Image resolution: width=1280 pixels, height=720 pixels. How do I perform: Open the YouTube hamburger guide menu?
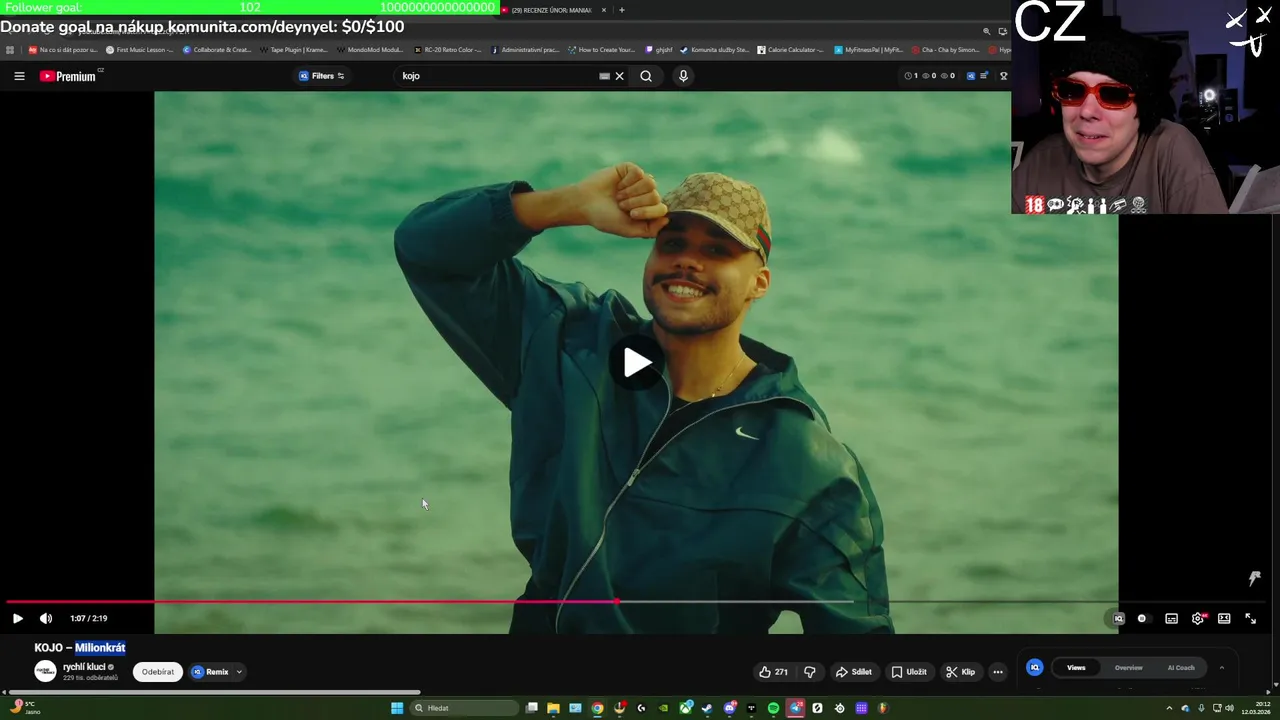coord(19,76)
